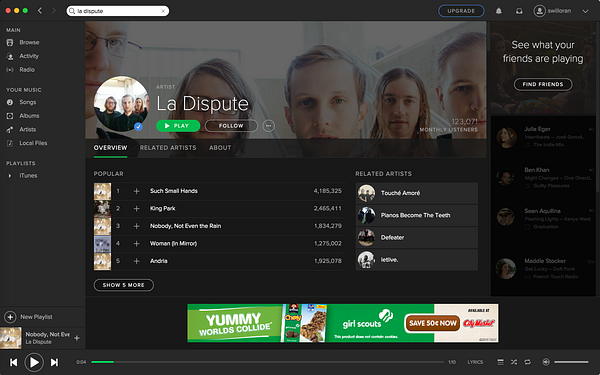The height and width of the screenshot is (375, 600).
Task: Add Nobody, Not Even the Rain with plus
Action: (137, 226)
